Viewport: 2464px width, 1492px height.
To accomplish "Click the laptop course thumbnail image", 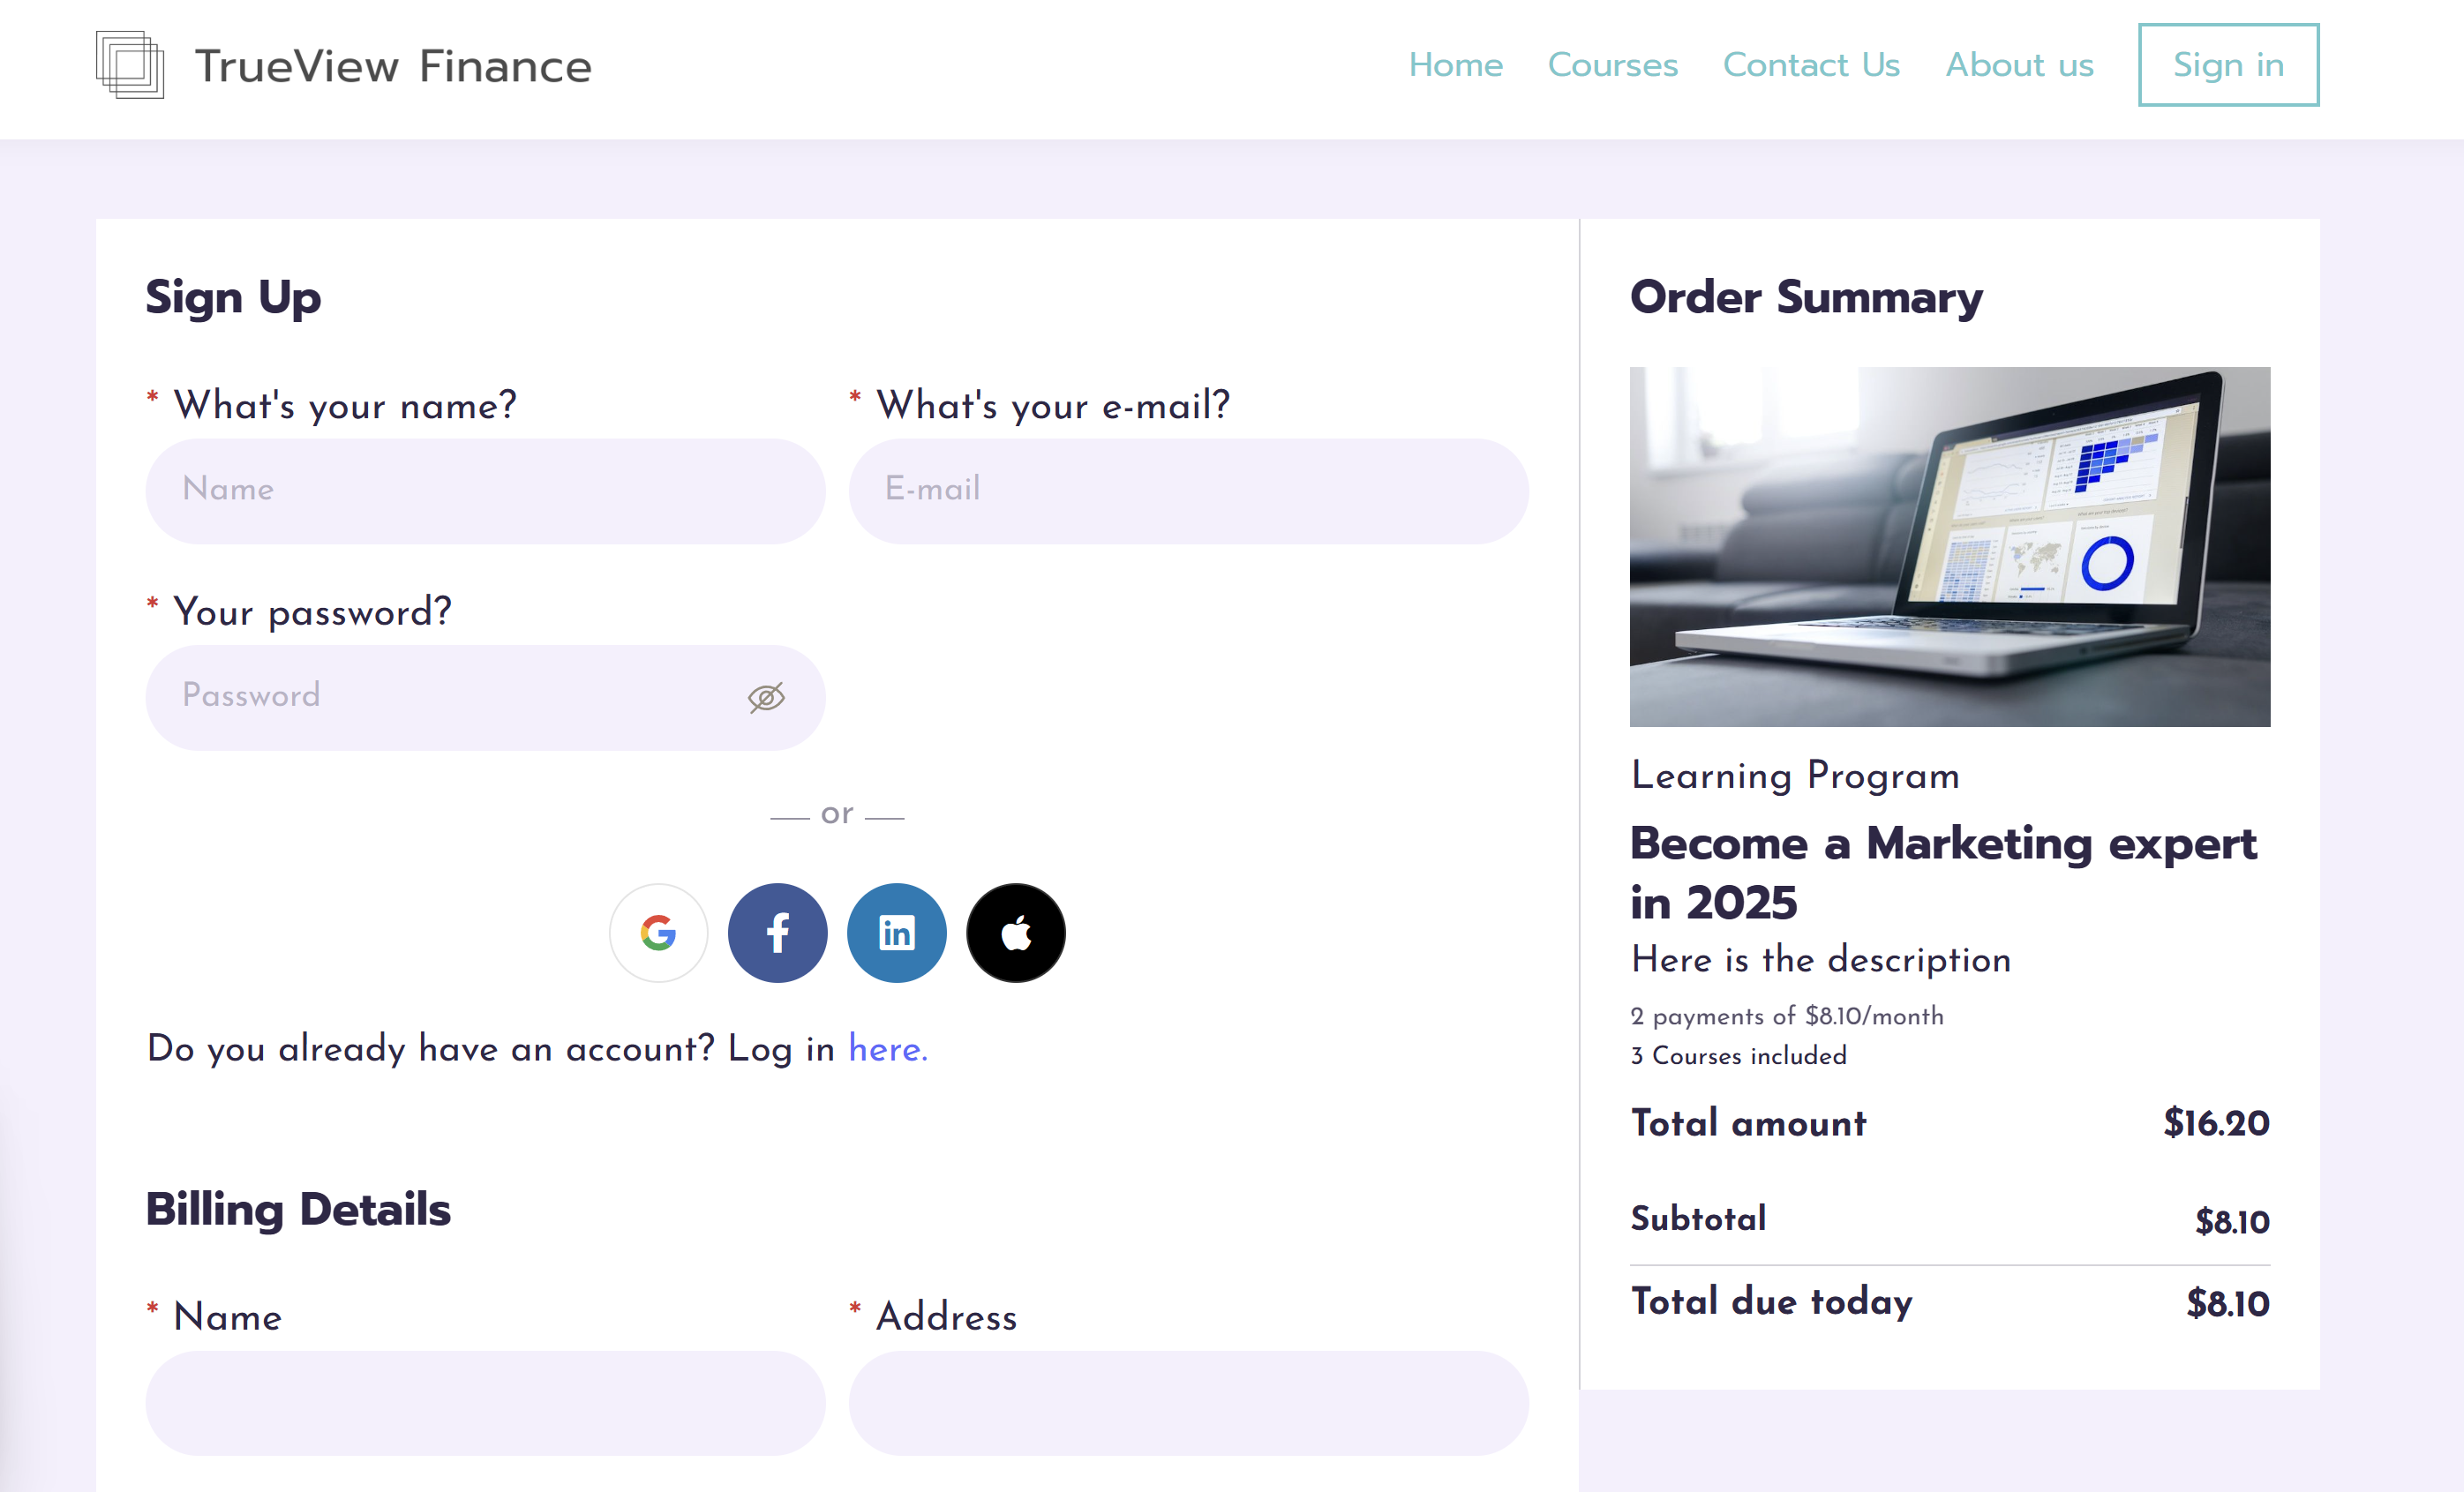I will pos(1949,546).
